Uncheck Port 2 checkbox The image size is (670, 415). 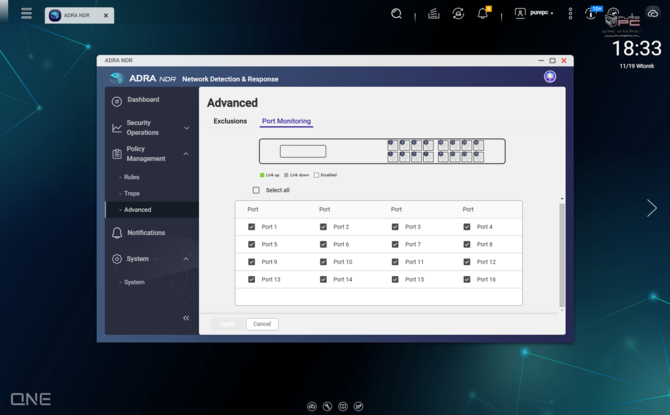[x=323, y=227]
